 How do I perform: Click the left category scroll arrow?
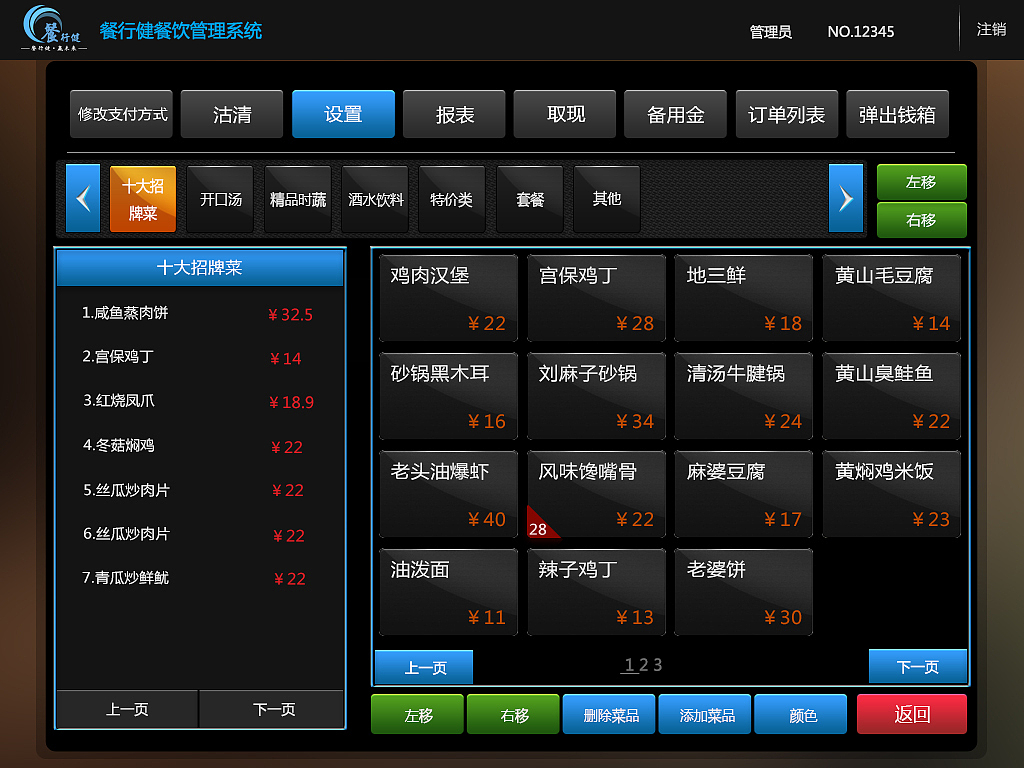tap(83, 198)
